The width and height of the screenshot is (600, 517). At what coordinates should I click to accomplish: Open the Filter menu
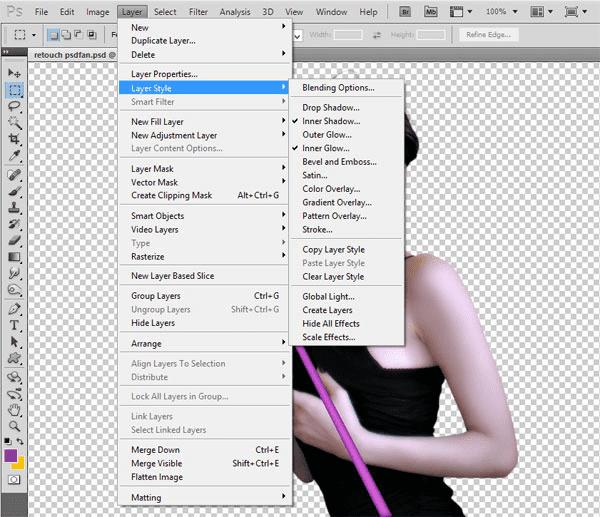pos(198,12)
